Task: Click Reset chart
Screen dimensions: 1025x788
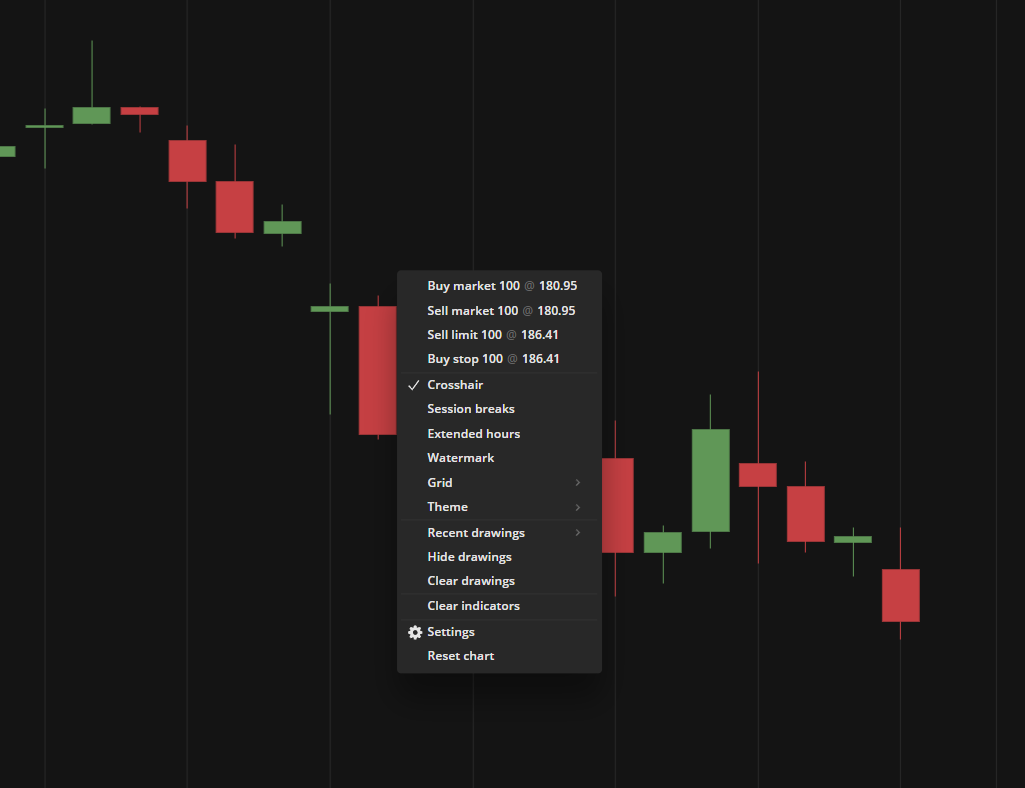Action: pos(499,656)
